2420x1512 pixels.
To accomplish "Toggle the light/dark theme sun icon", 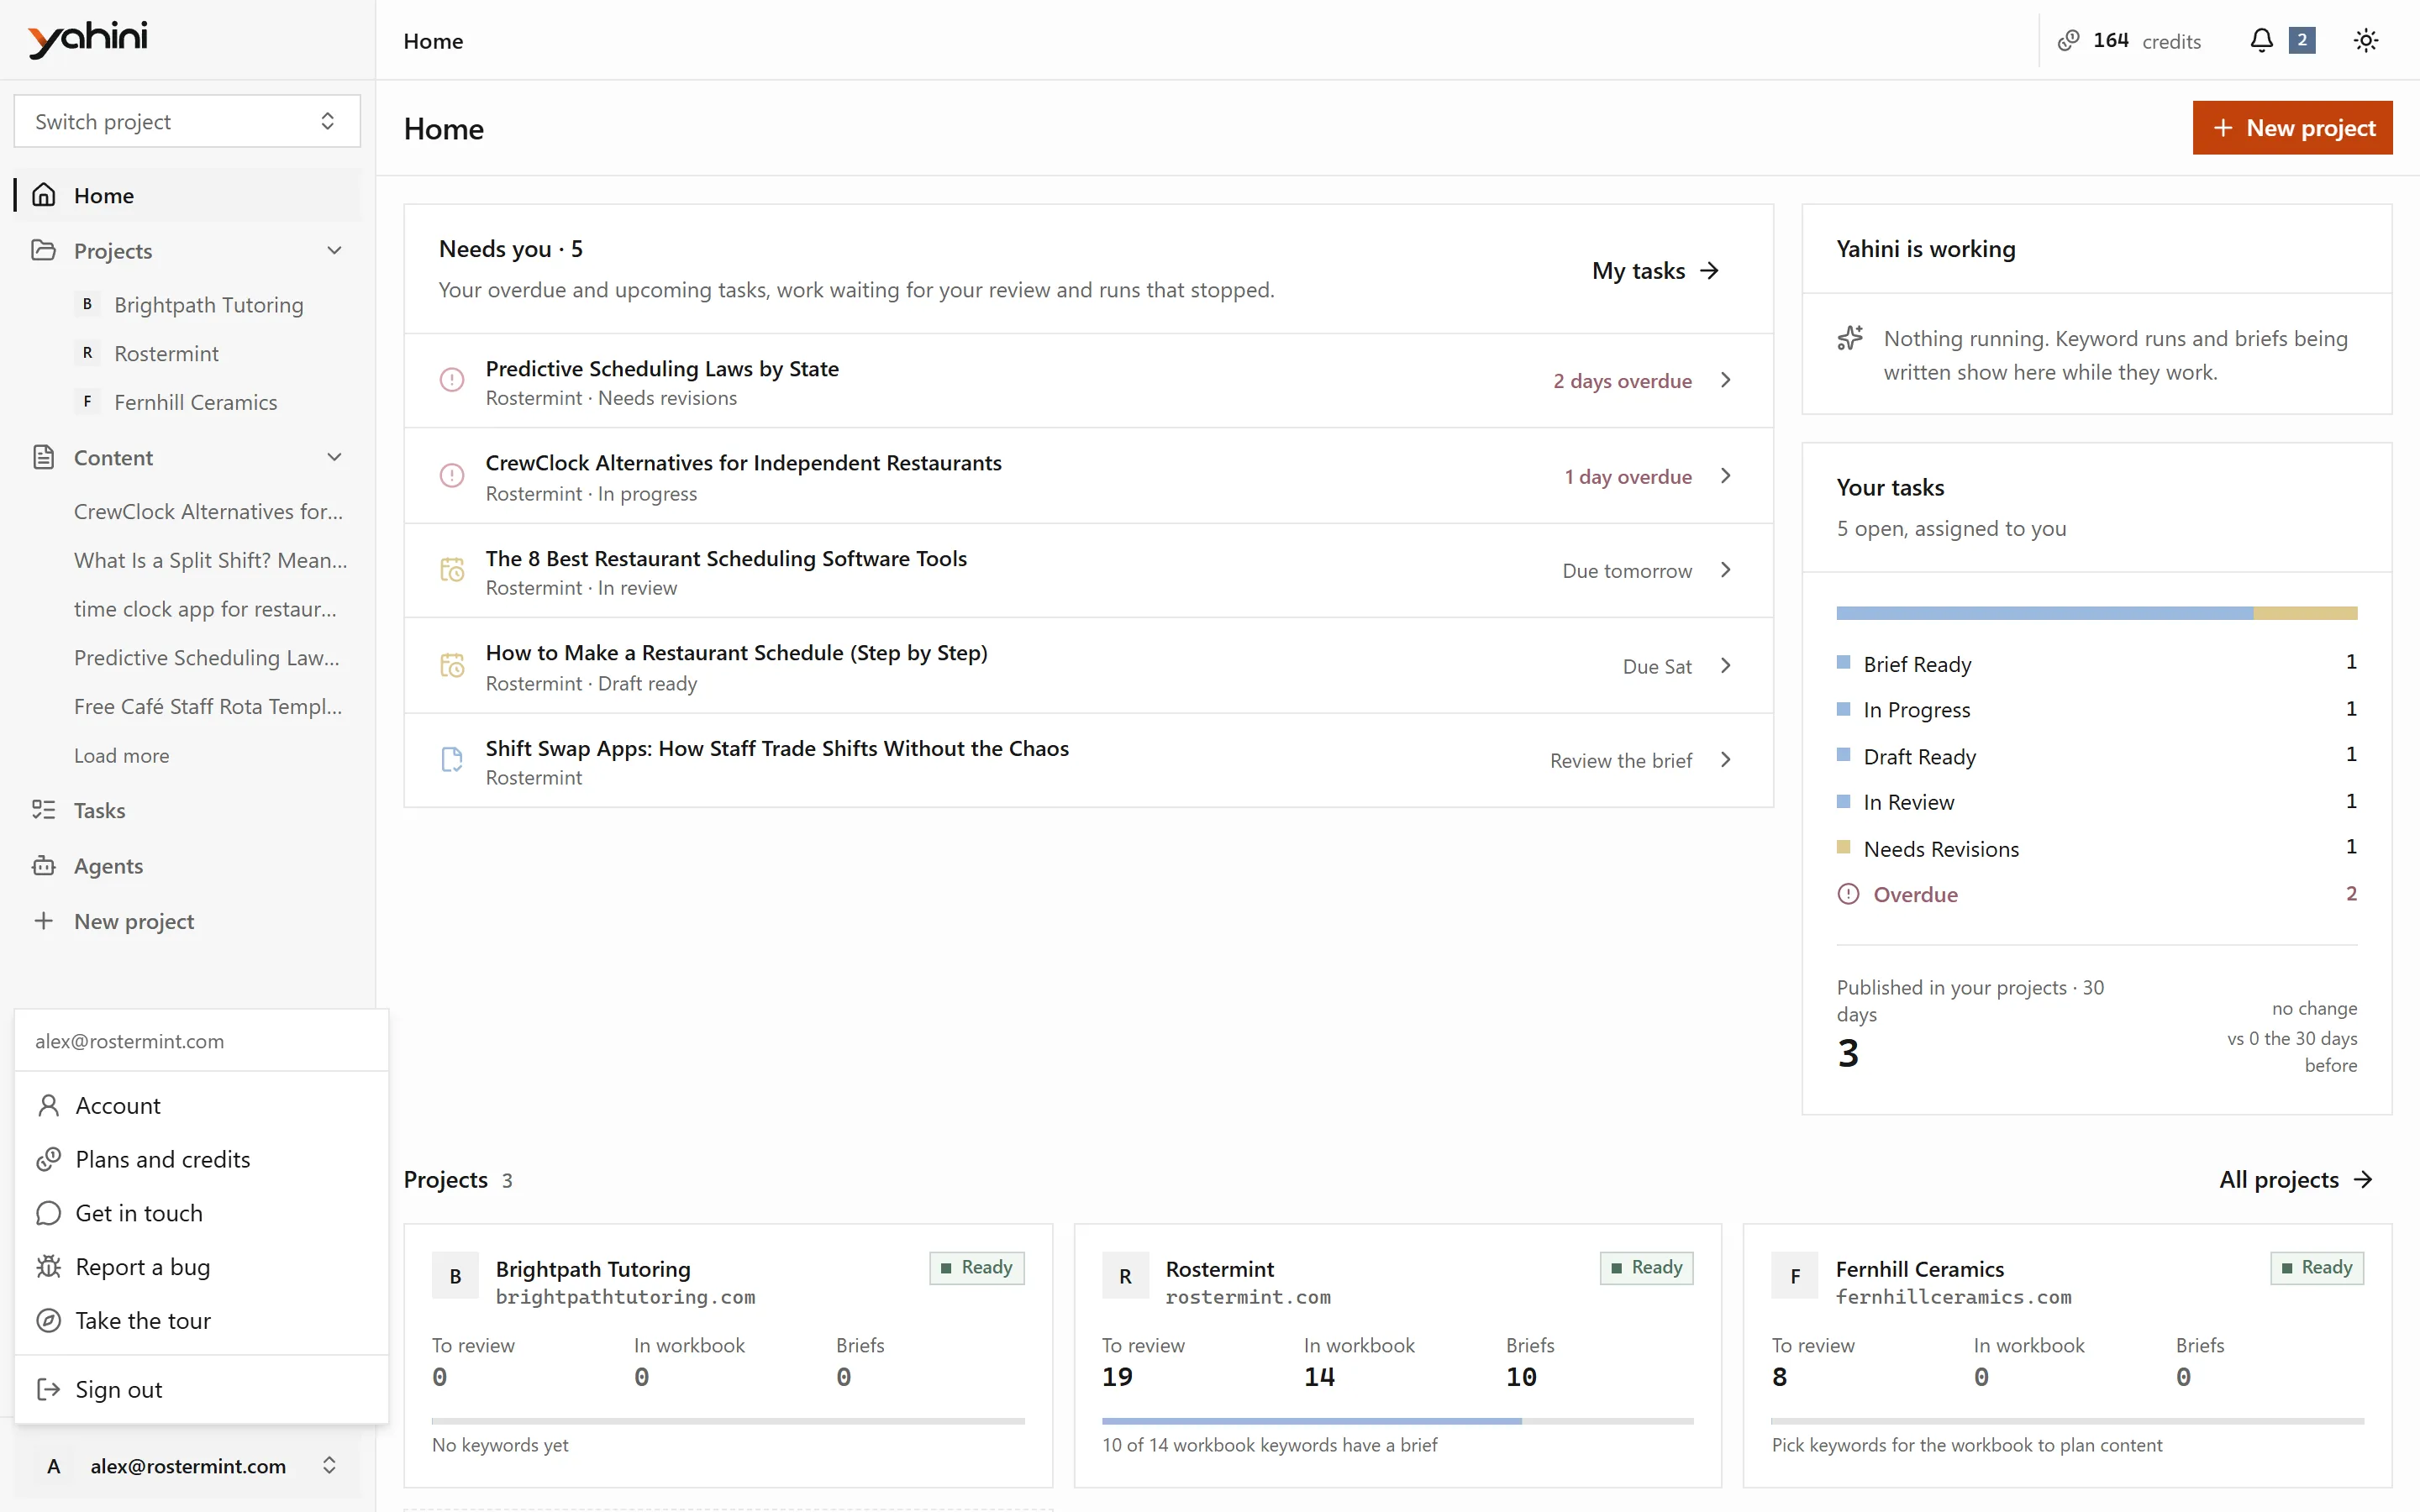I will (2365, 40).
